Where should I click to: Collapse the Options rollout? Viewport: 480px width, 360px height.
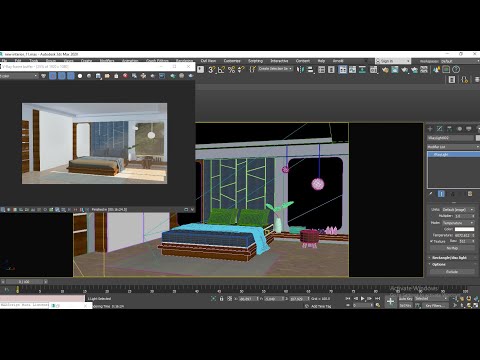tap(452, 264)
